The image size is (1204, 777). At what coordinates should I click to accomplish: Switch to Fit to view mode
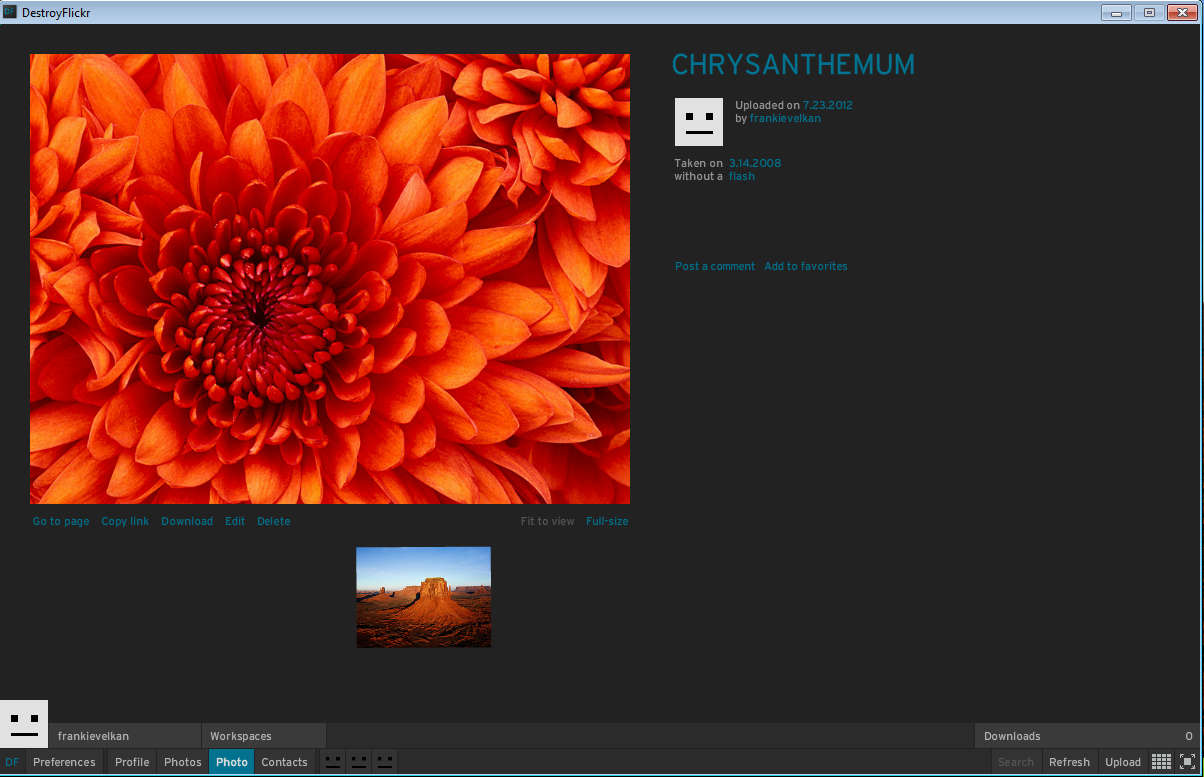point(547,521)
